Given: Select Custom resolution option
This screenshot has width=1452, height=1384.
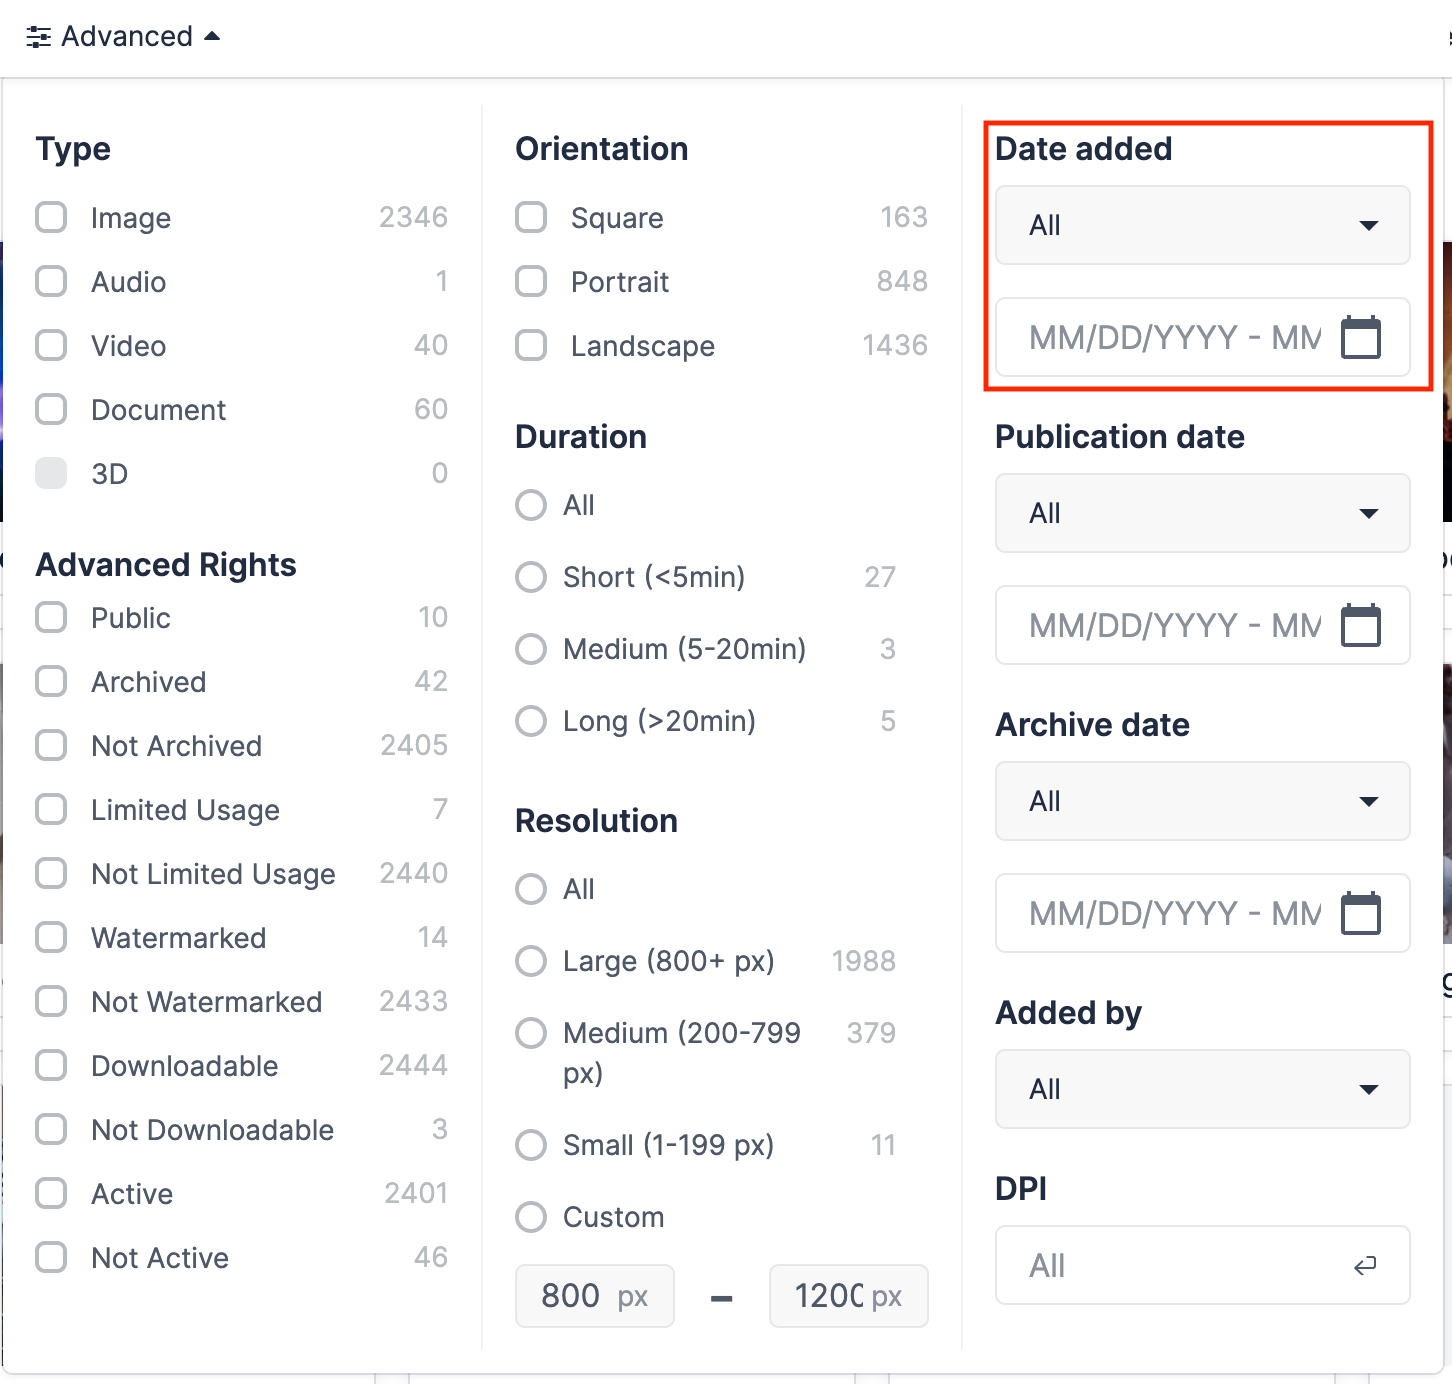Looking at the screenshot, I should point(531,1217).
